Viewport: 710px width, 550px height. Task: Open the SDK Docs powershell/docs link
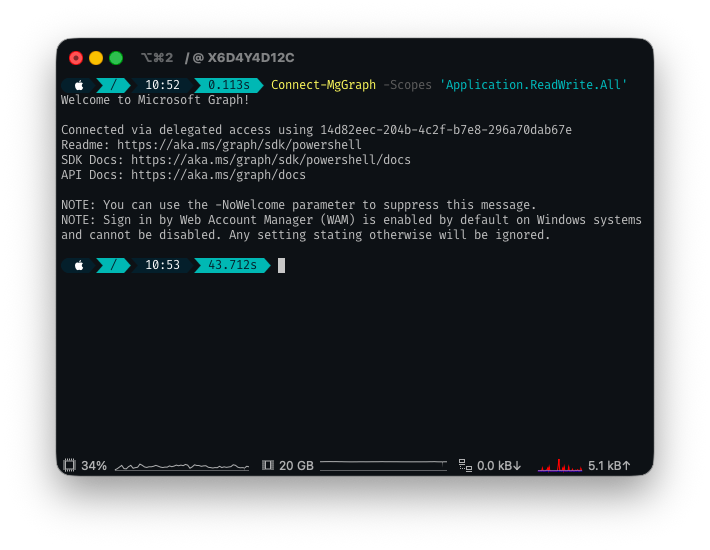pyautogui.click(x=270, y=160)
